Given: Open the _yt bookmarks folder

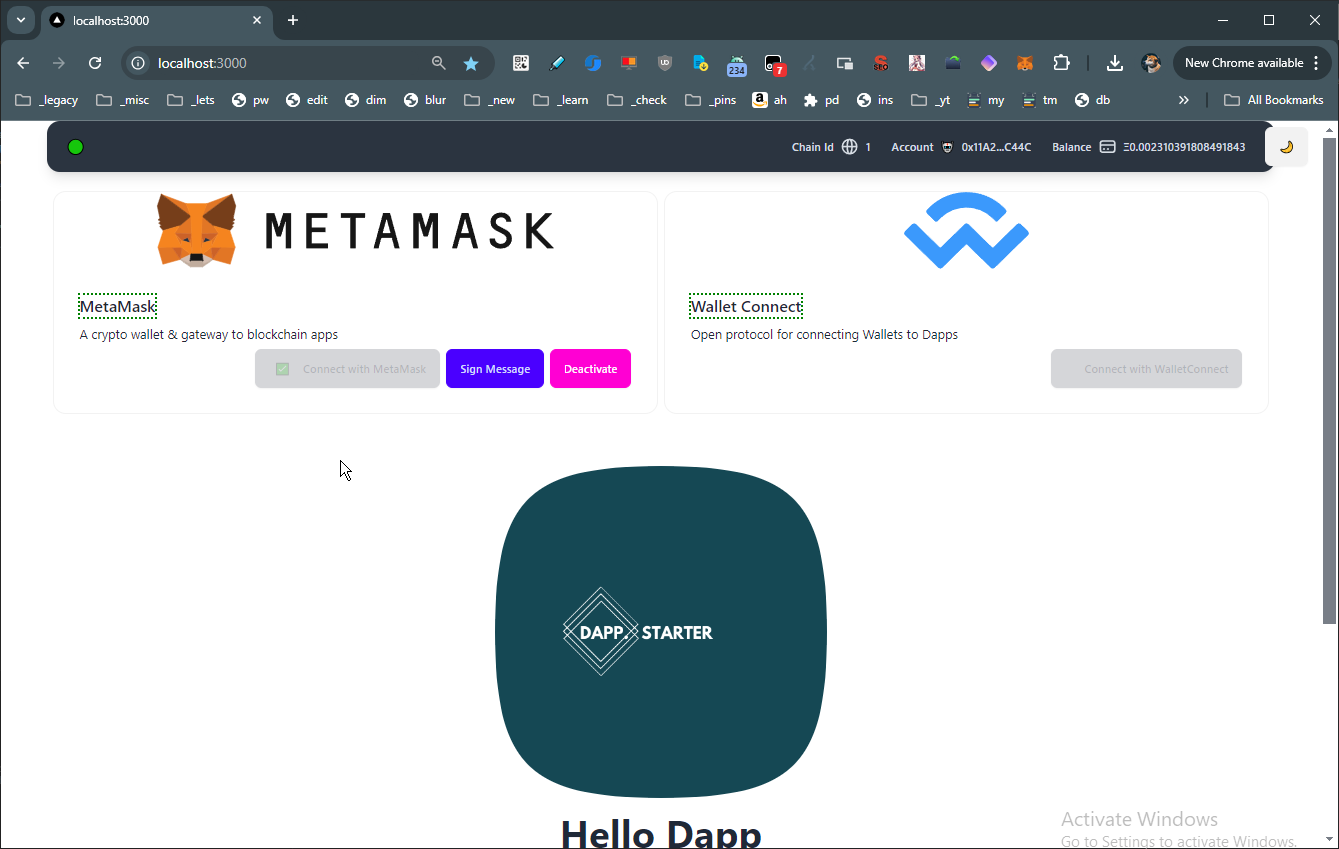Looking at the screenshot, I should click(931, 100).
